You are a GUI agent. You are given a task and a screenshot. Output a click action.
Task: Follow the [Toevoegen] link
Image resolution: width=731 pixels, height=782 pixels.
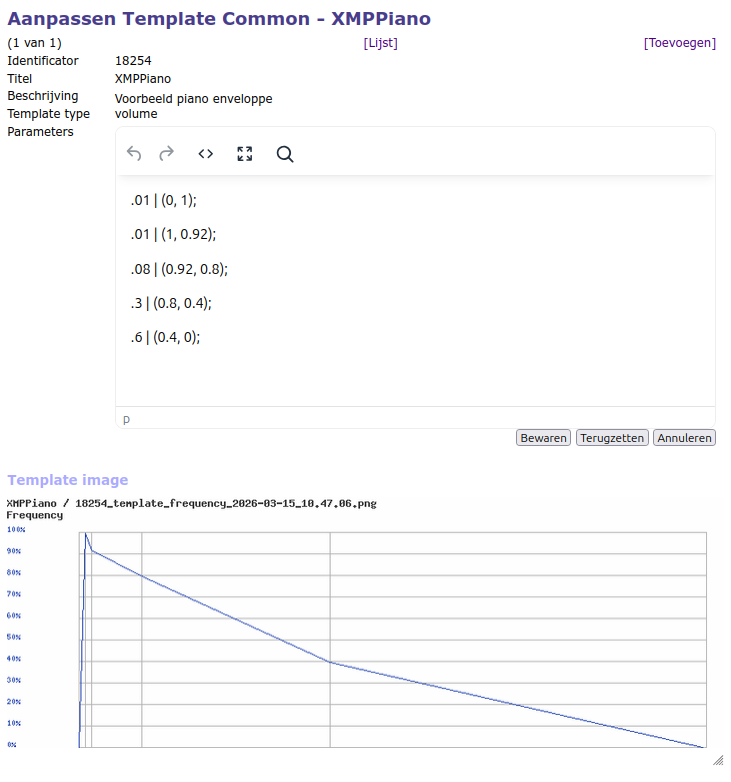[679, 43]
